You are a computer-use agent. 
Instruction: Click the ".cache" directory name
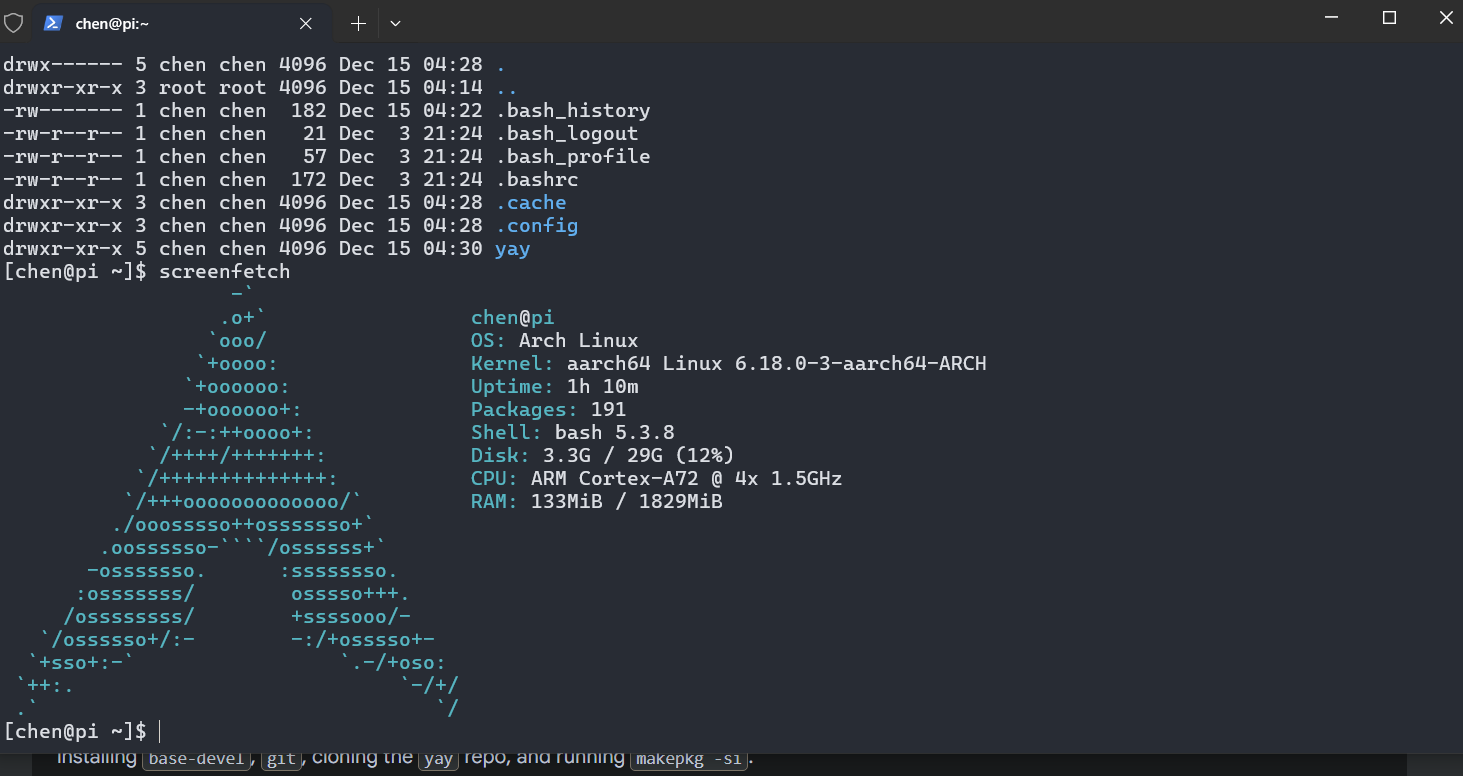point(531,203)
